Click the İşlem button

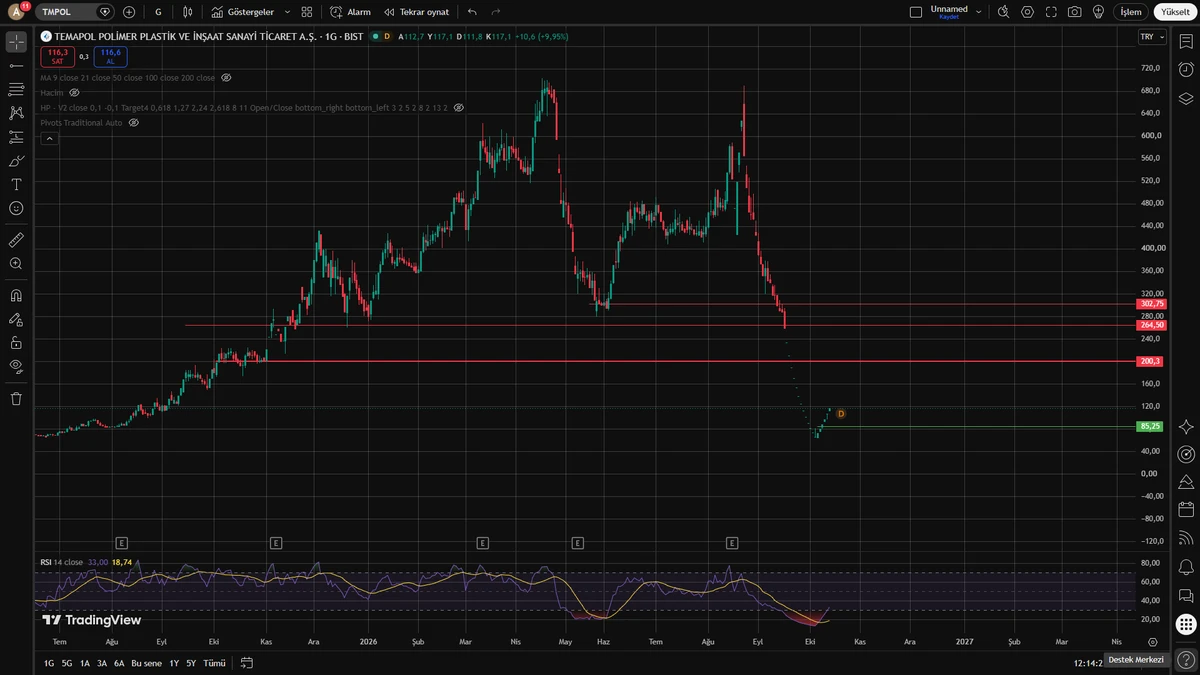[1130, 12]
